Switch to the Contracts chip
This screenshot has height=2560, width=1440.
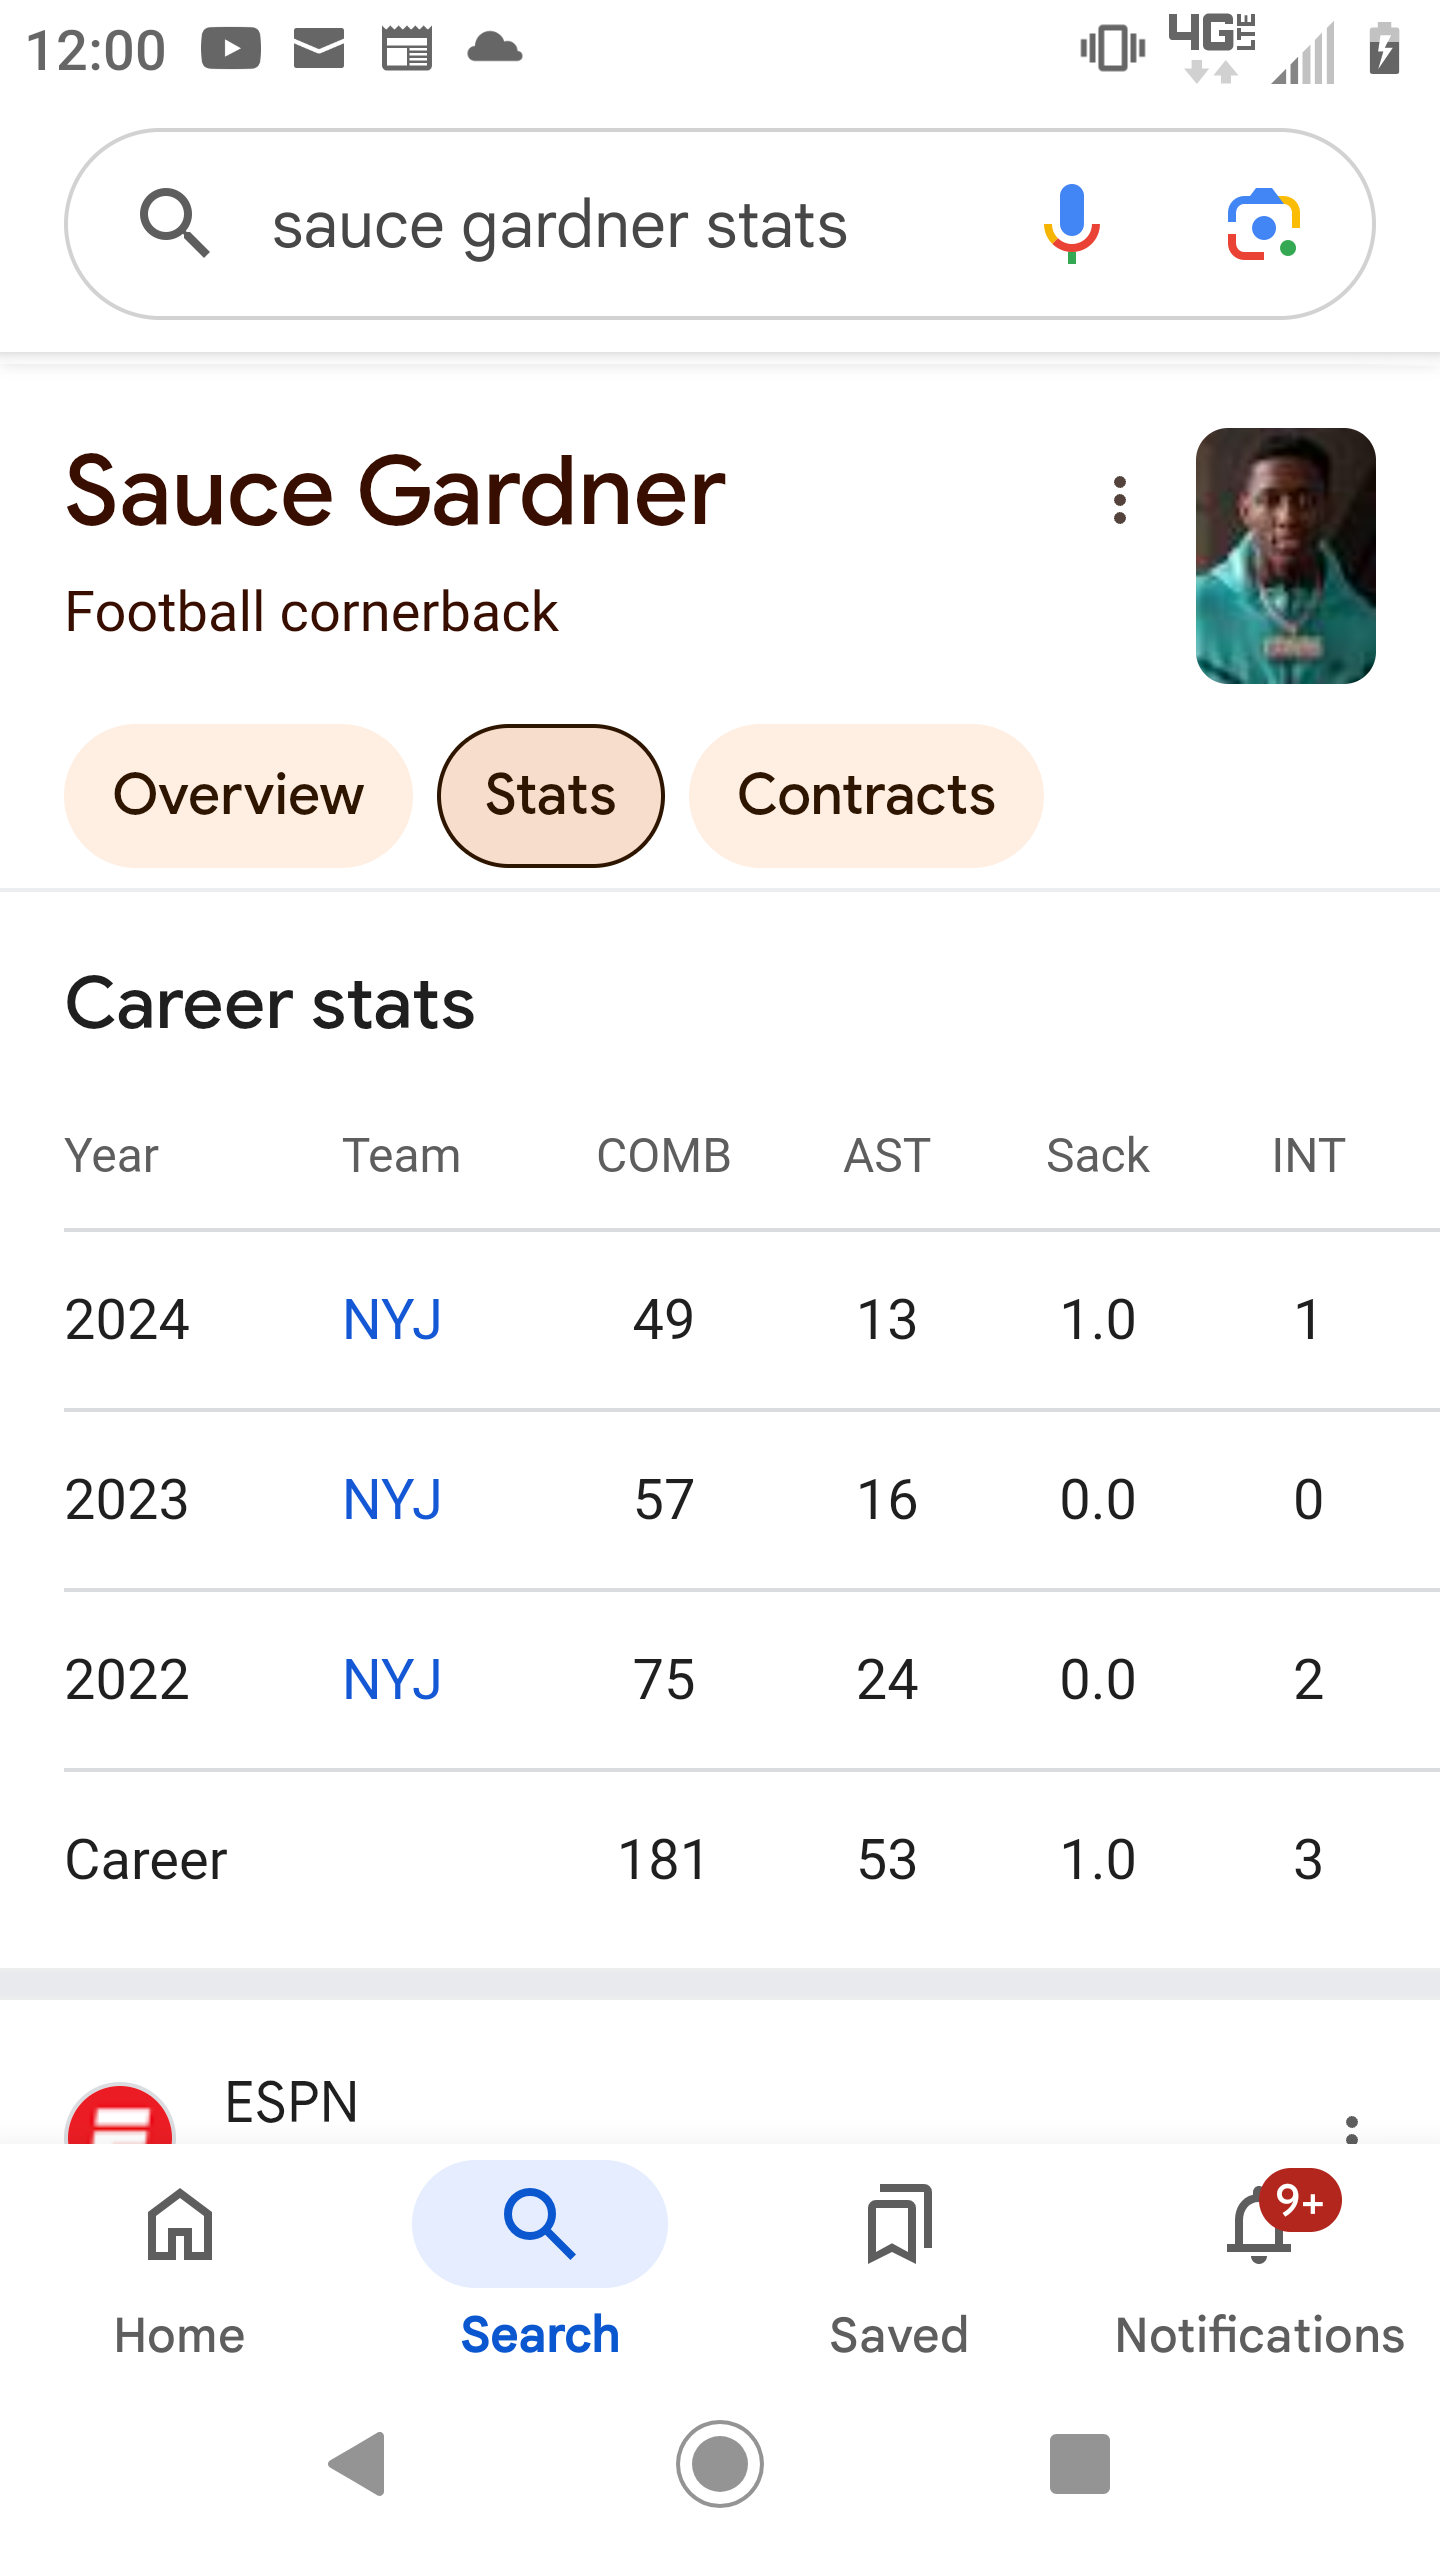tap(866, 796)
